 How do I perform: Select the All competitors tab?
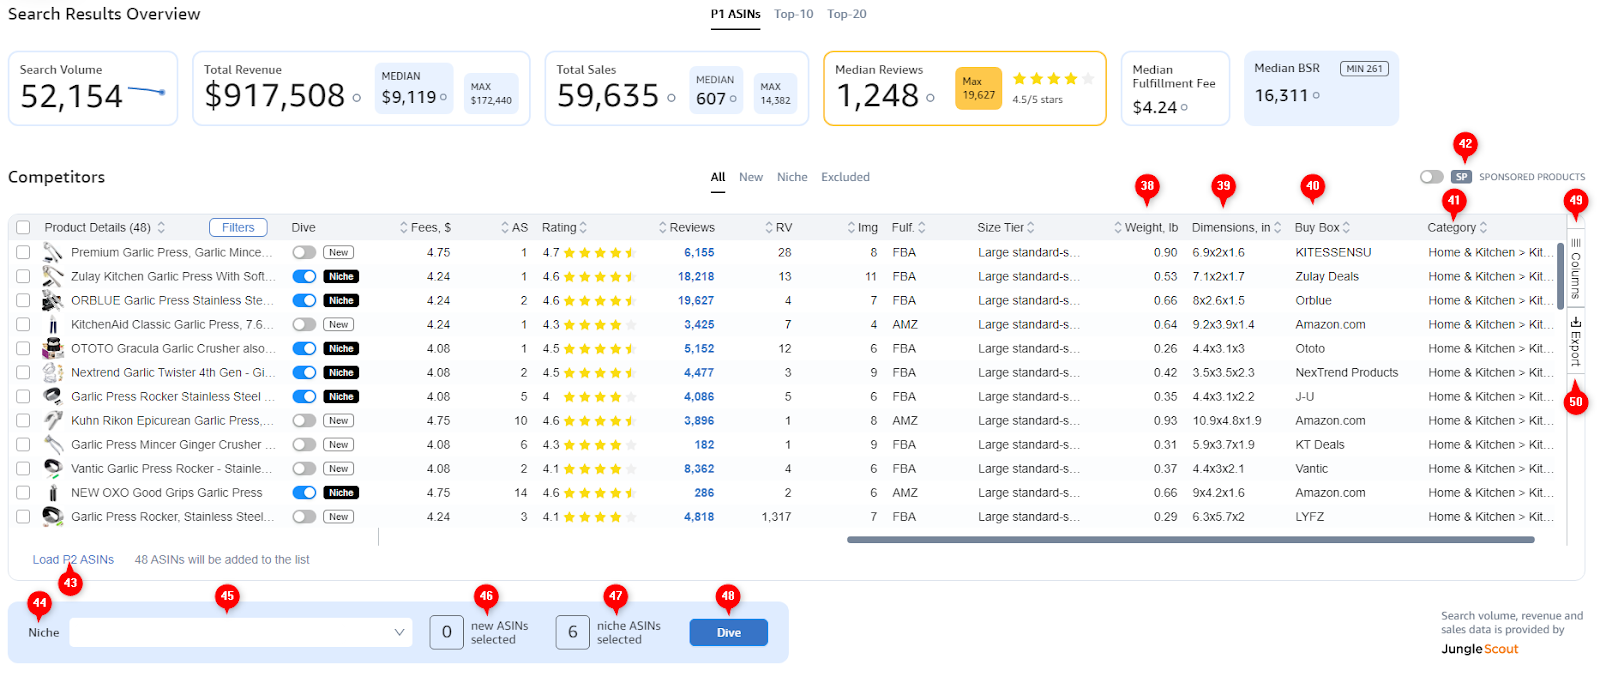click(718, 177)
